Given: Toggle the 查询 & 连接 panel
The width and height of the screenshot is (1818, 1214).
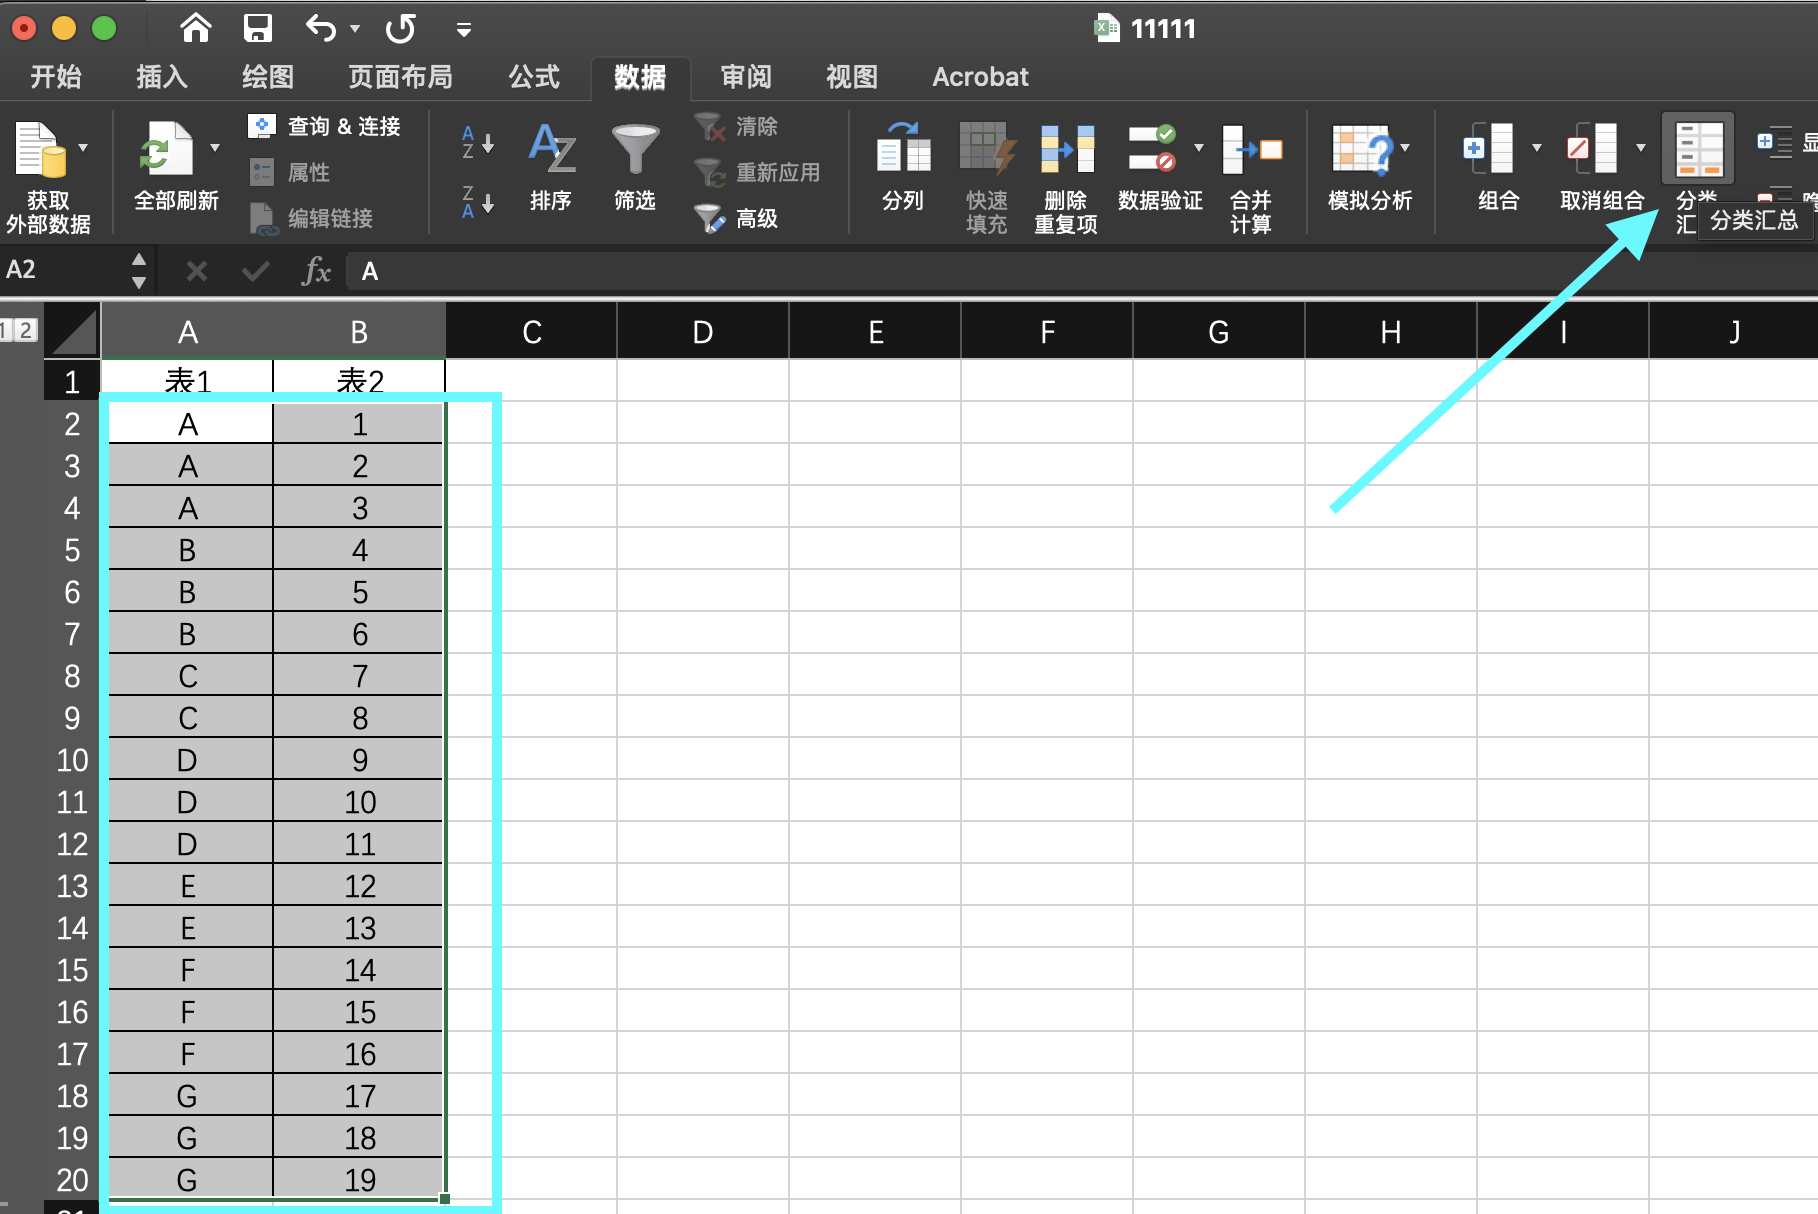Looking at the screenshot, I should click(x=325, y=126).
